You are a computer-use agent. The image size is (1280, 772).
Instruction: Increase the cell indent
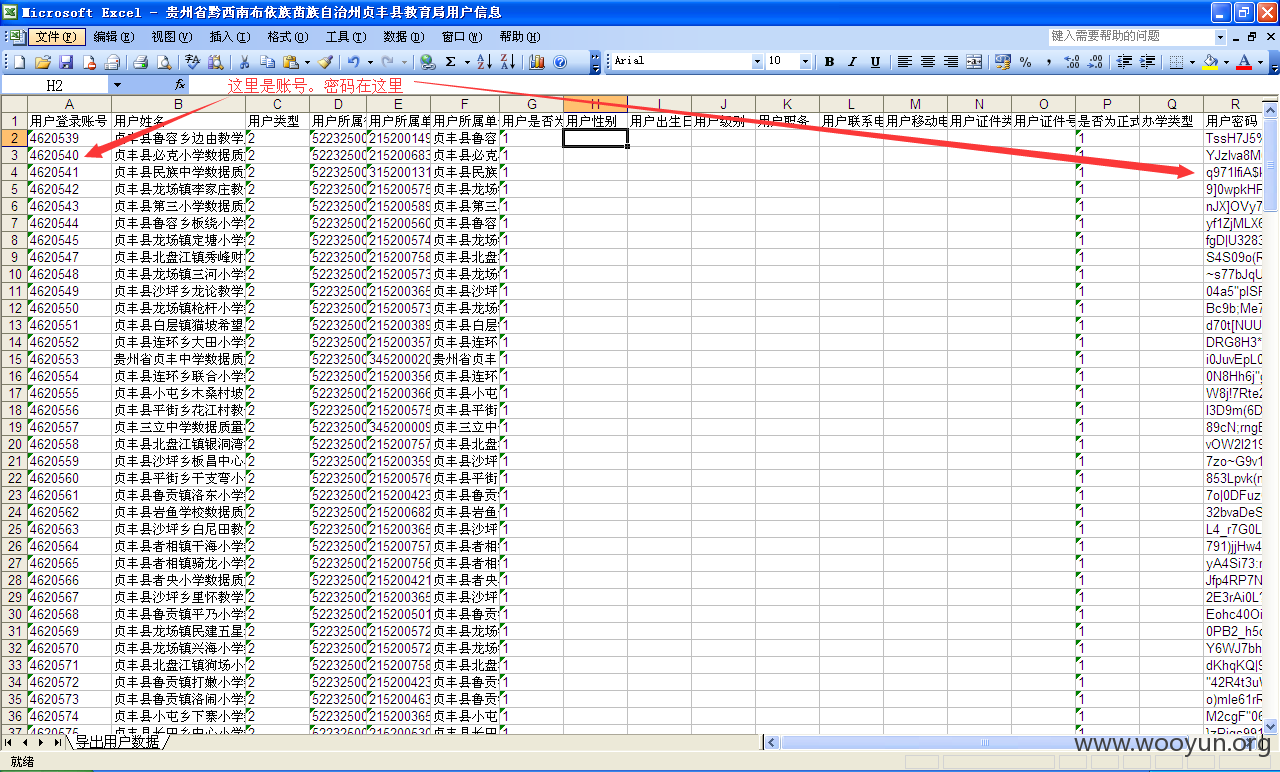(1147, 62)
